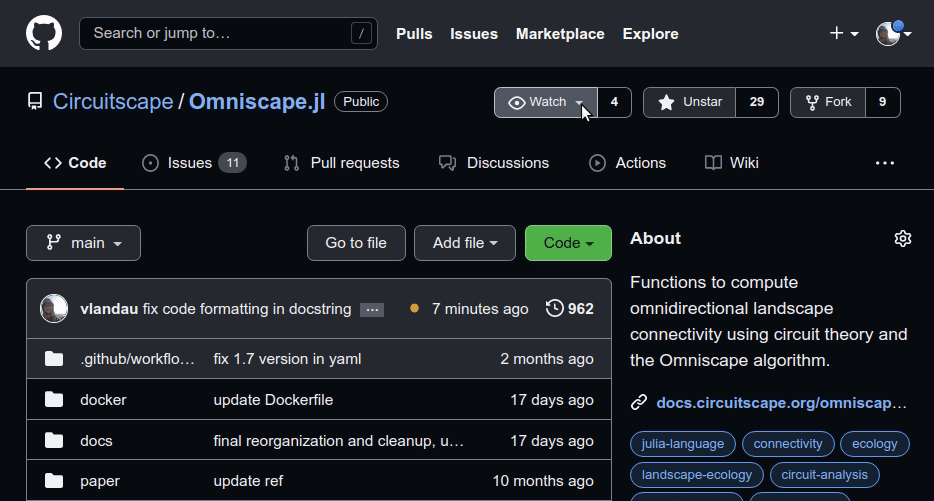Open the docs.circuitscape.org link

click(x=780, y=403)
